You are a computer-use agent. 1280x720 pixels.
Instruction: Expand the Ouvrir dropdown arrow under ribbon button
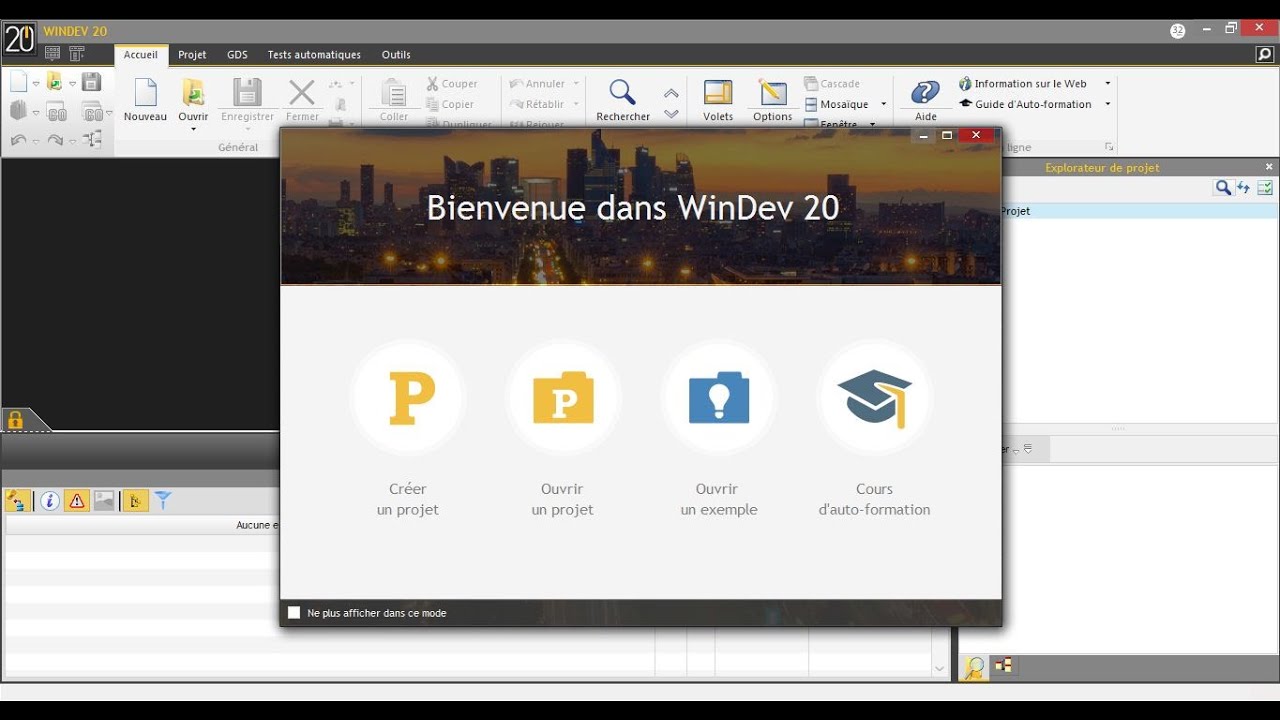click(193, 129)
